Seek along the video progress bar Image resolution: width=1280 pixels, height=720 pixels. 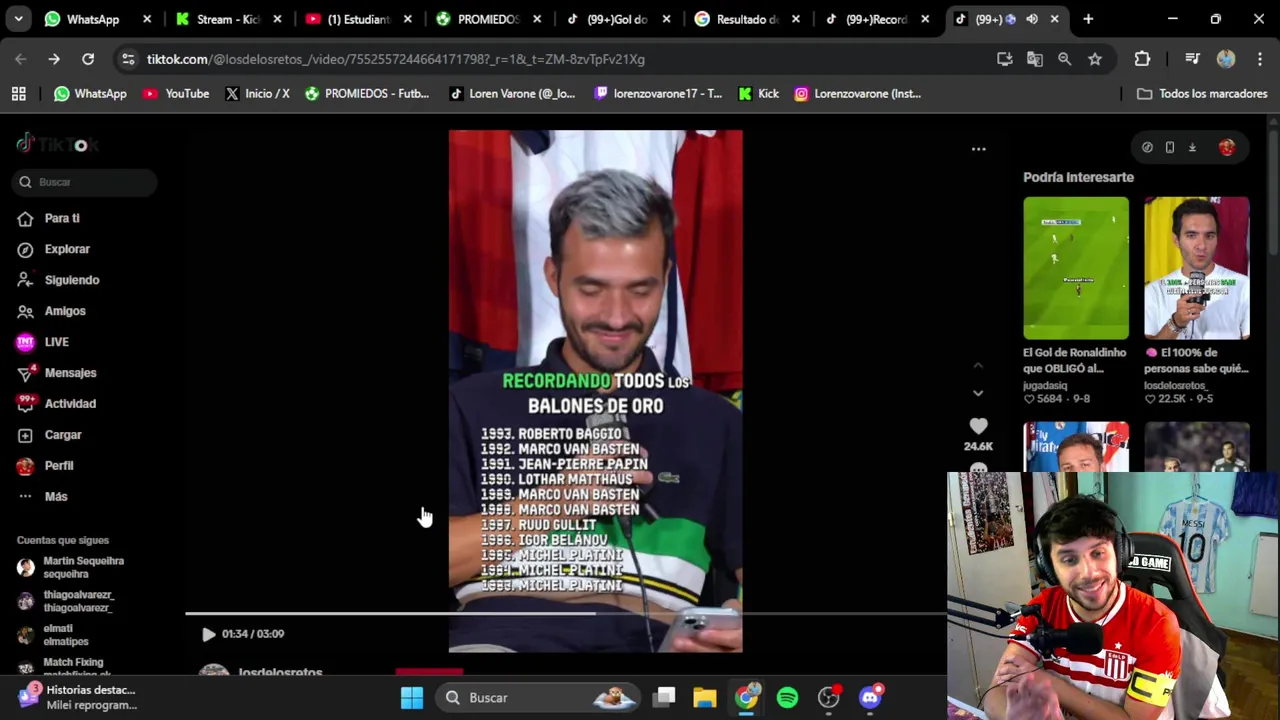pos(565,614)
